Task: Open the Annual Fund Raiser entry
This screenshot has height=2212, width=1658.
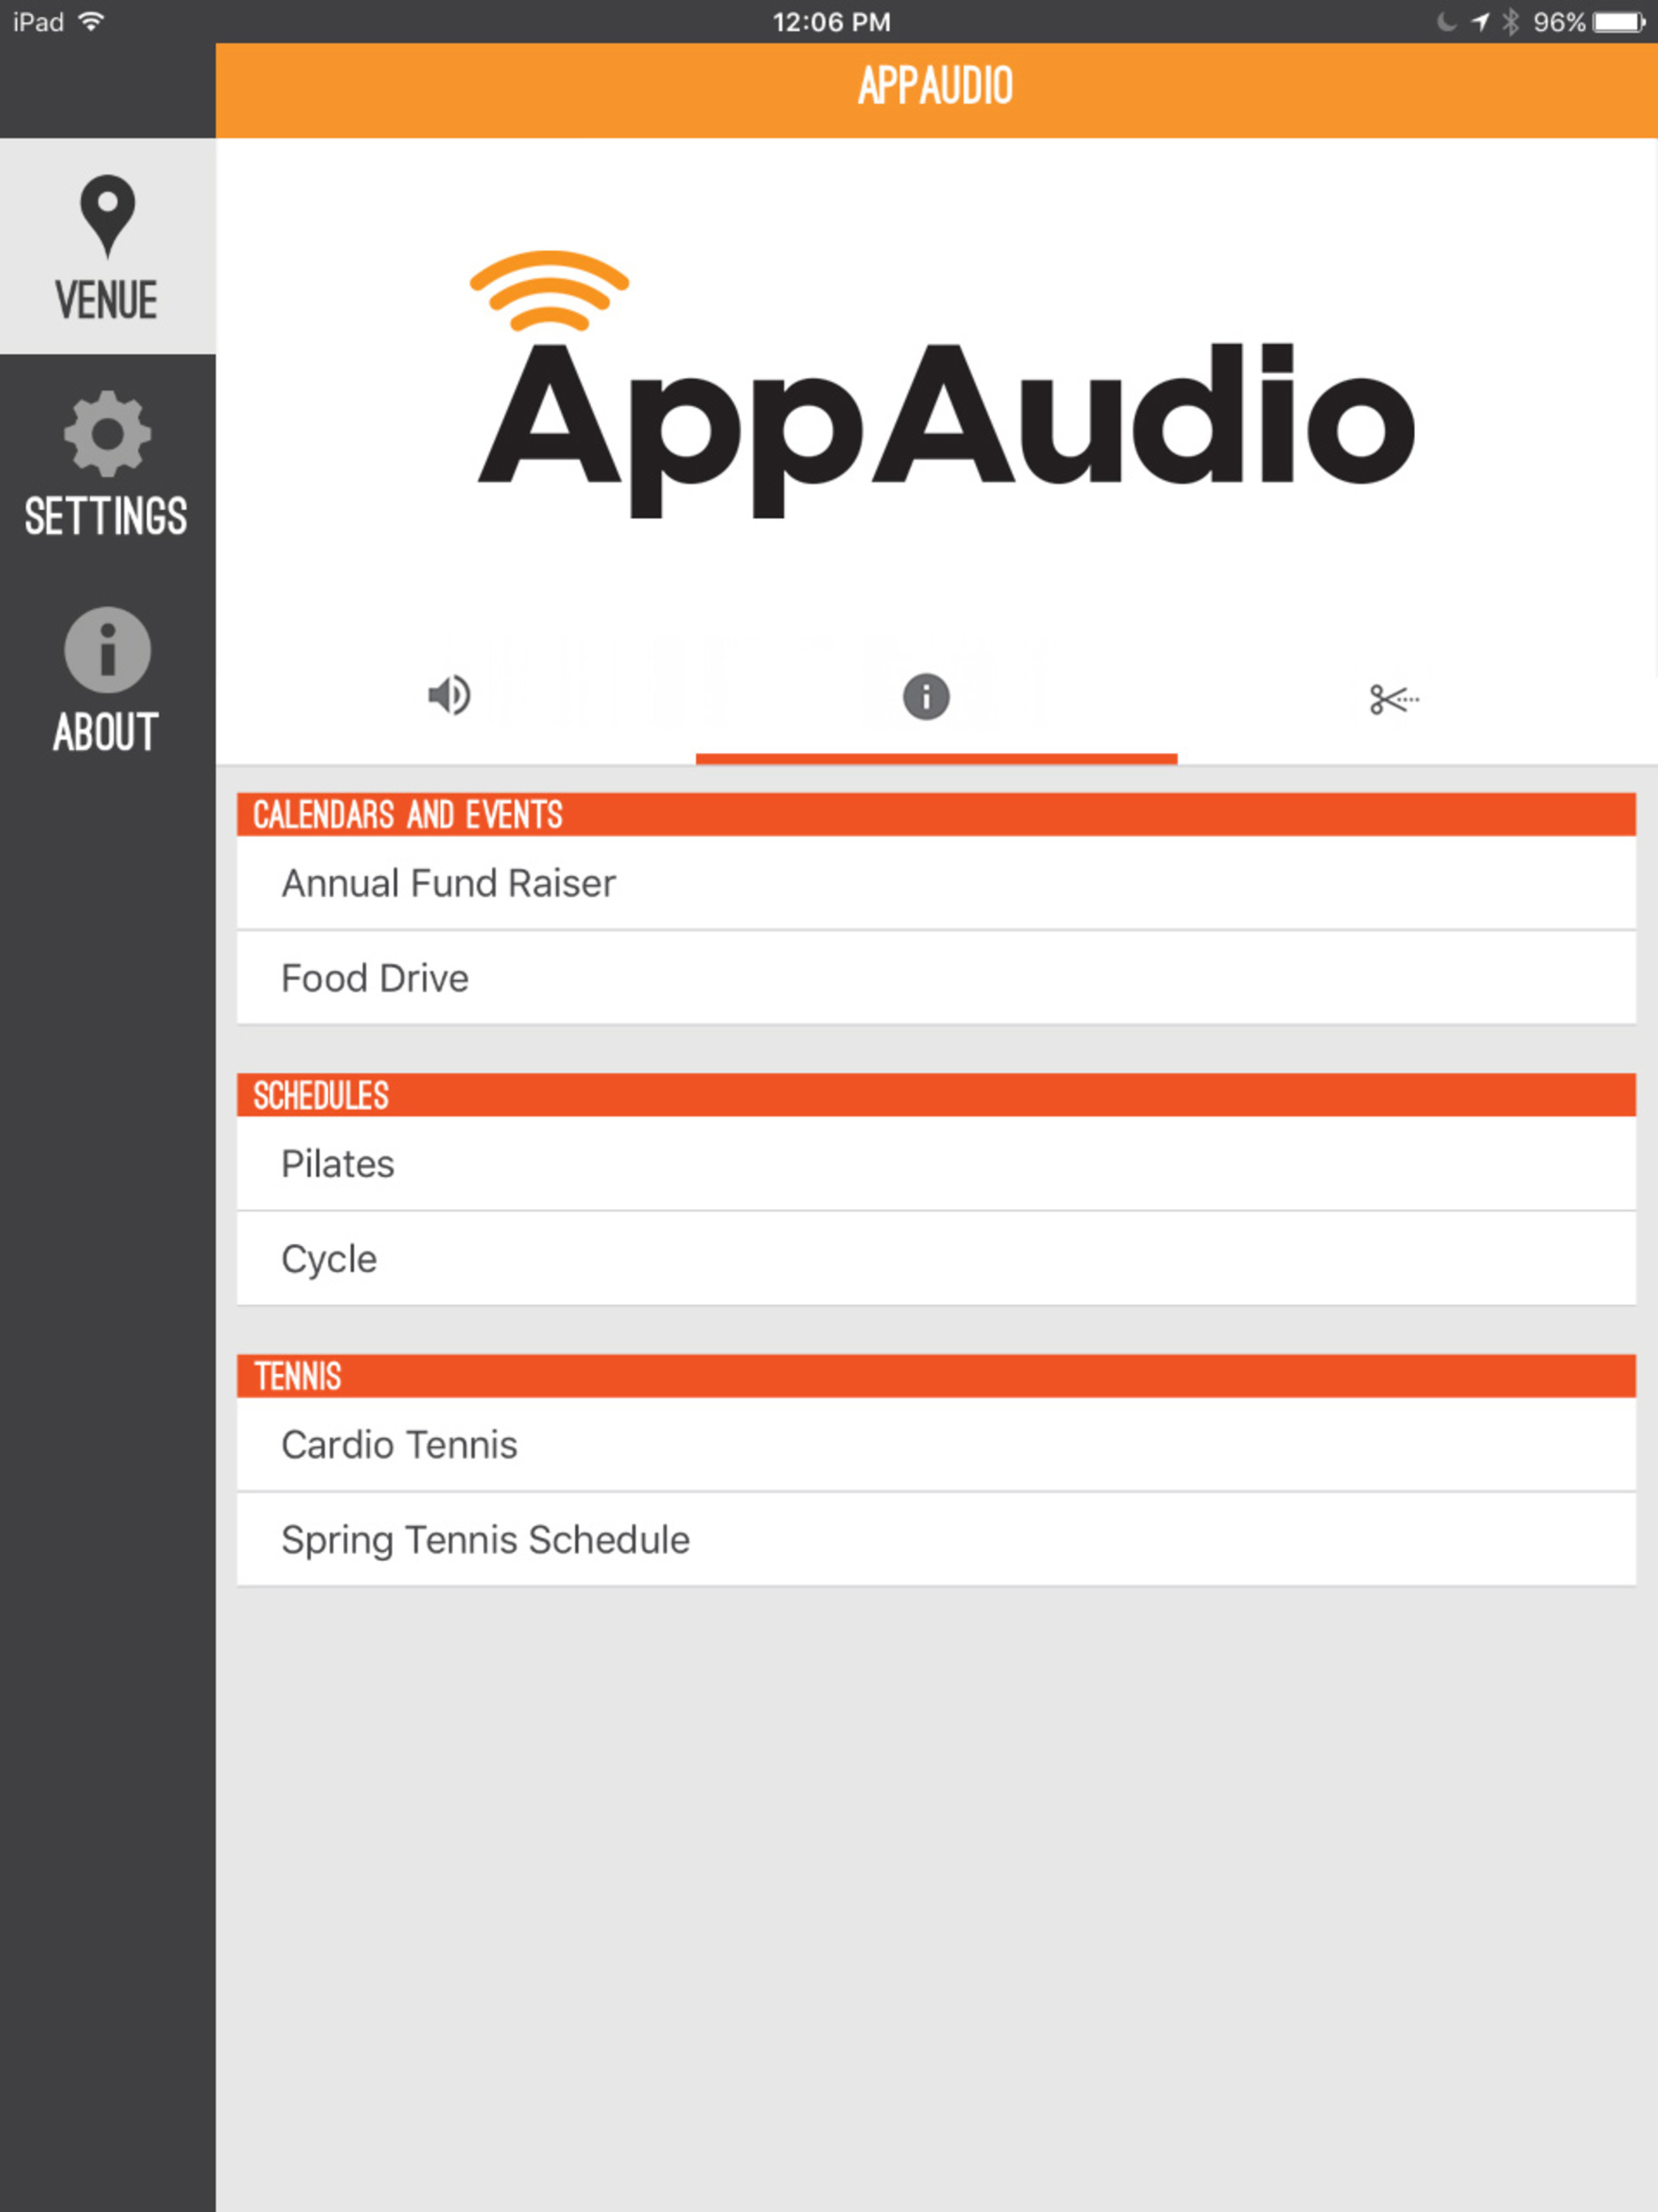Action: click(936, 883)
